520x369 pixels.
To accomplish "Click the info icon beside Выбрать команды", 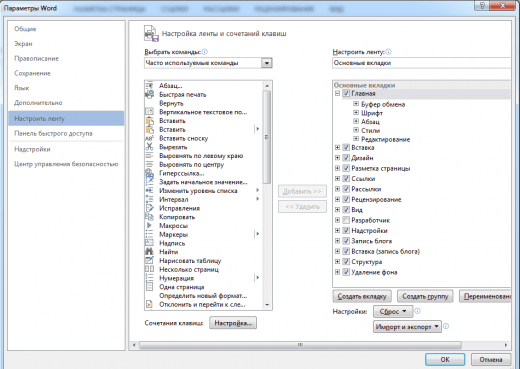I will tap(205, 52).
